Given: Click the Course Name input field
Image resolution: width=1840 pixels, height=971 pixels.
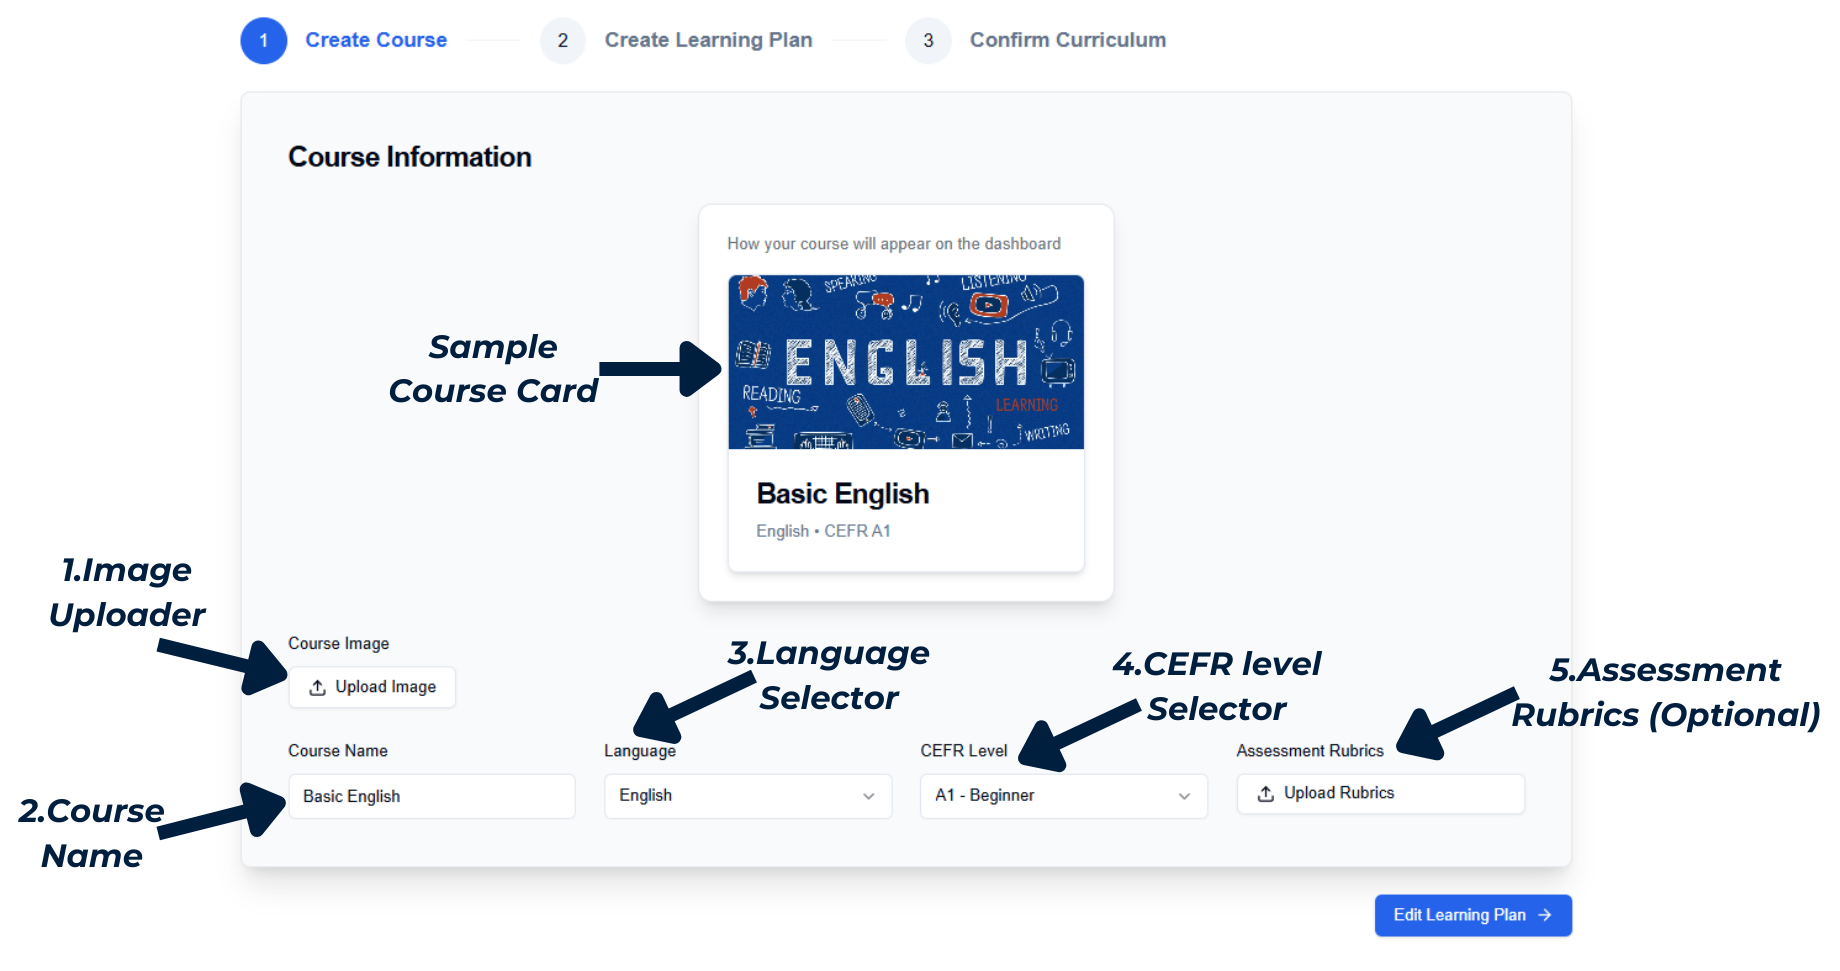Looking at the screenshot, I should 431,796.
